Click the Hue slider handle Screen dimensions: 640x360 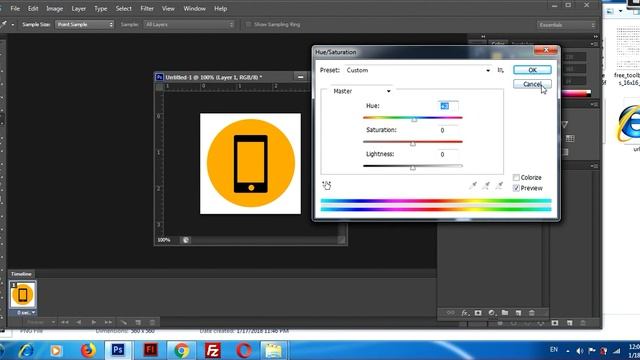tap(414, 119)
